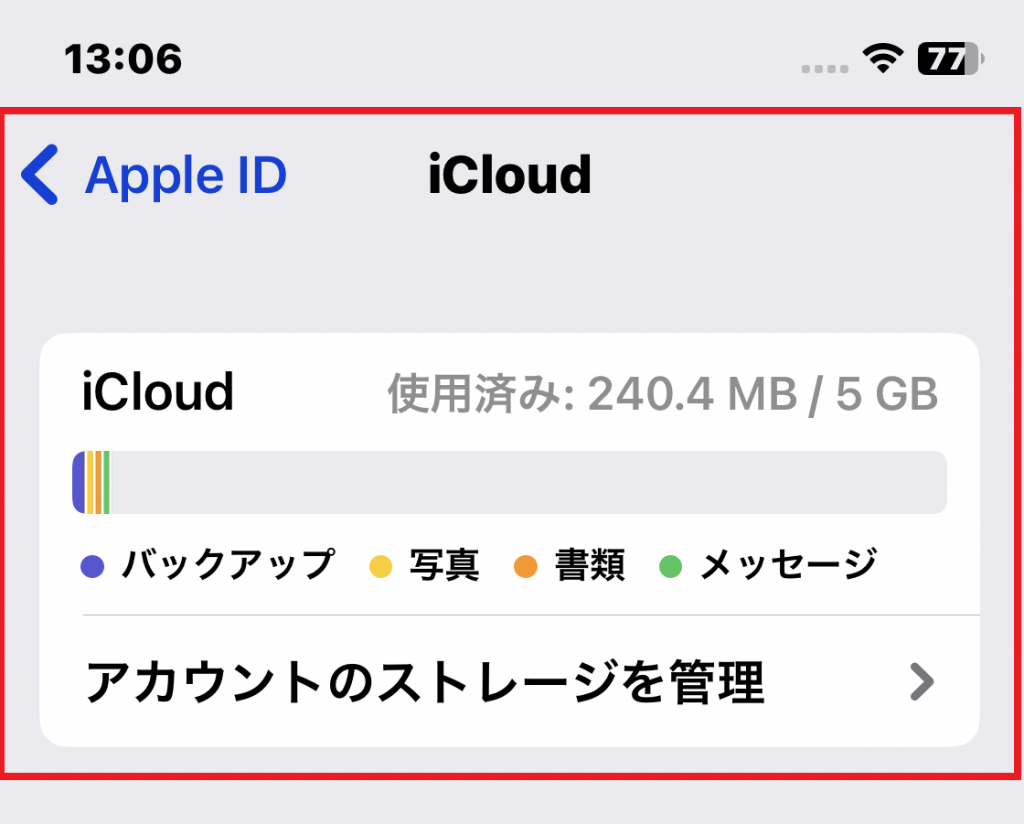Tap the cellular signal dots
This screenshot has height=824, width=1024.
(x=825, y=69)
